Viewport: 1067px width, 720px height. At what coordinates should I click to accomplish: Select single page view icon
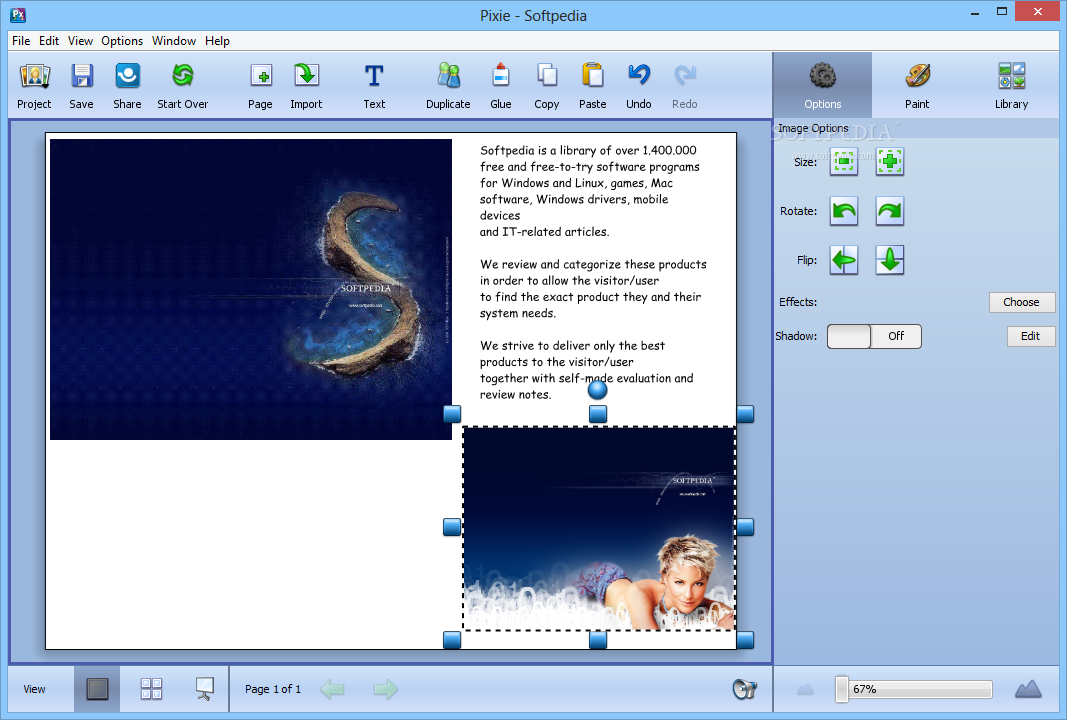[97, 689]
